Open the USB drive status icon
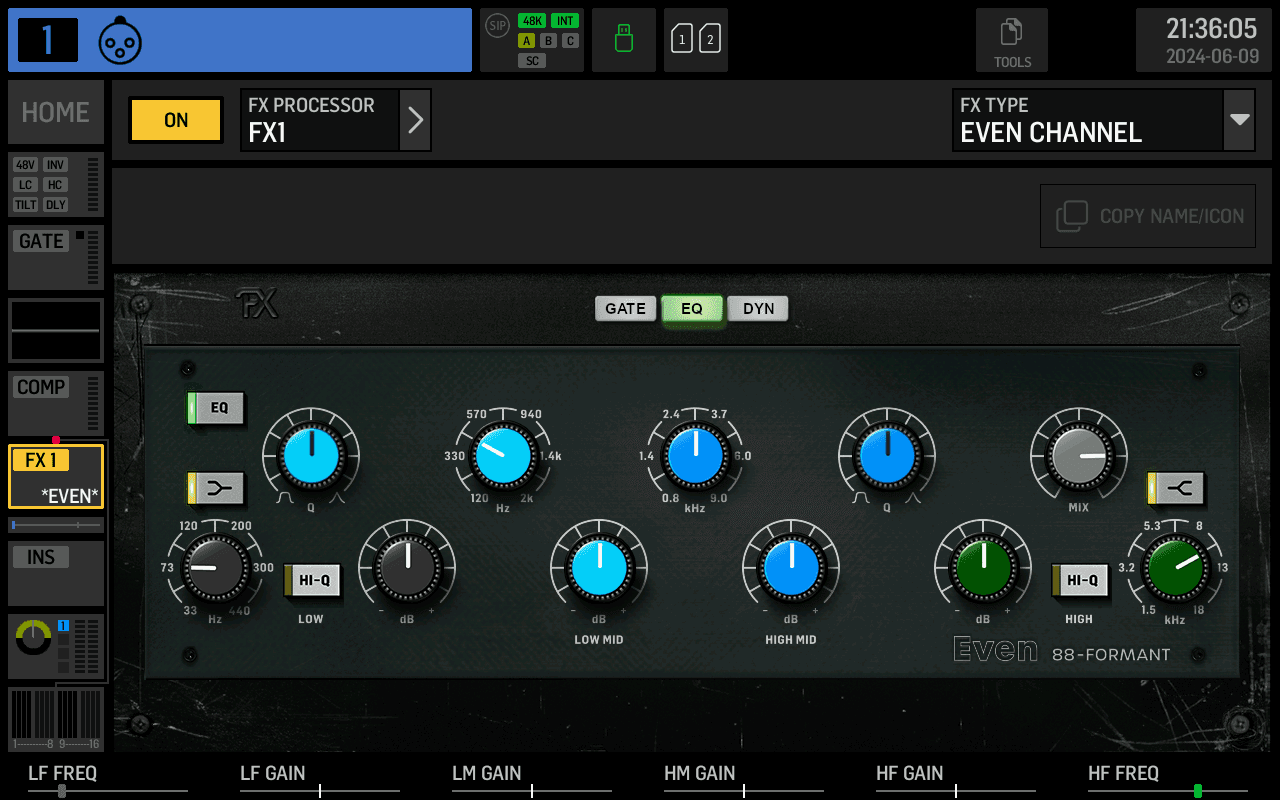Viewport: 1280px width, 800px height. [x=624, y=40]
